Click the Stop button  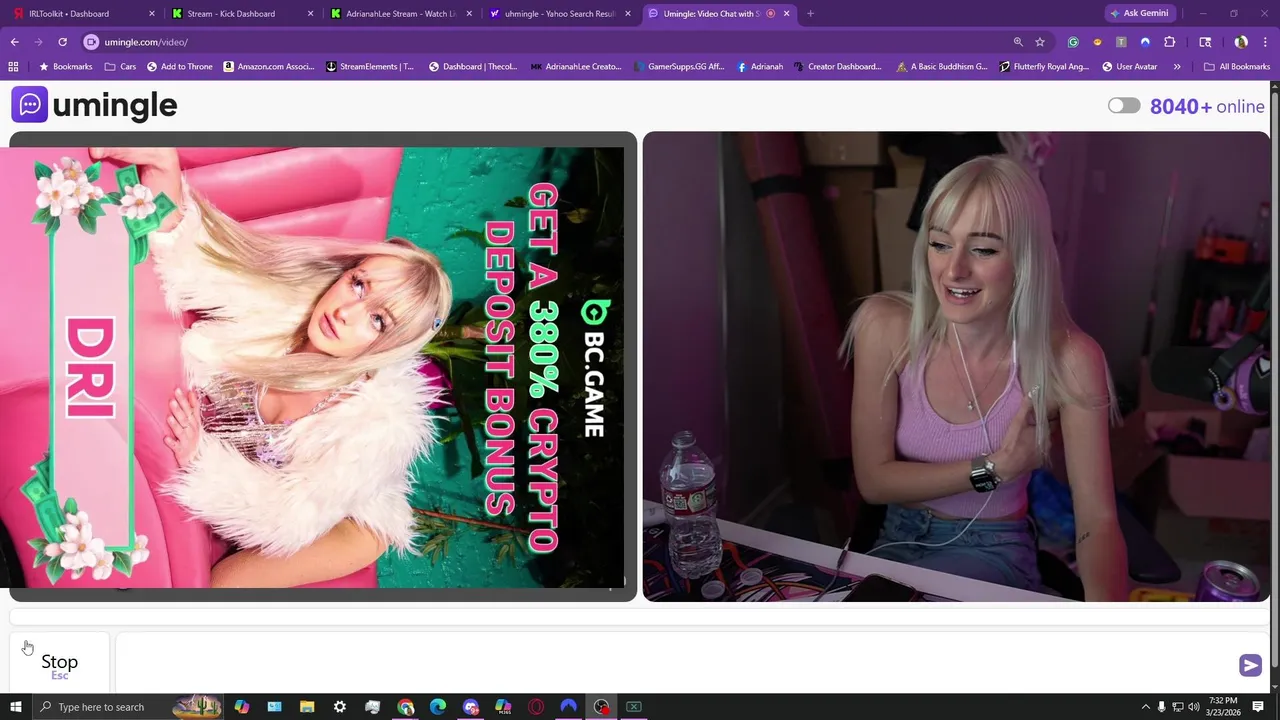pos(59,663)
